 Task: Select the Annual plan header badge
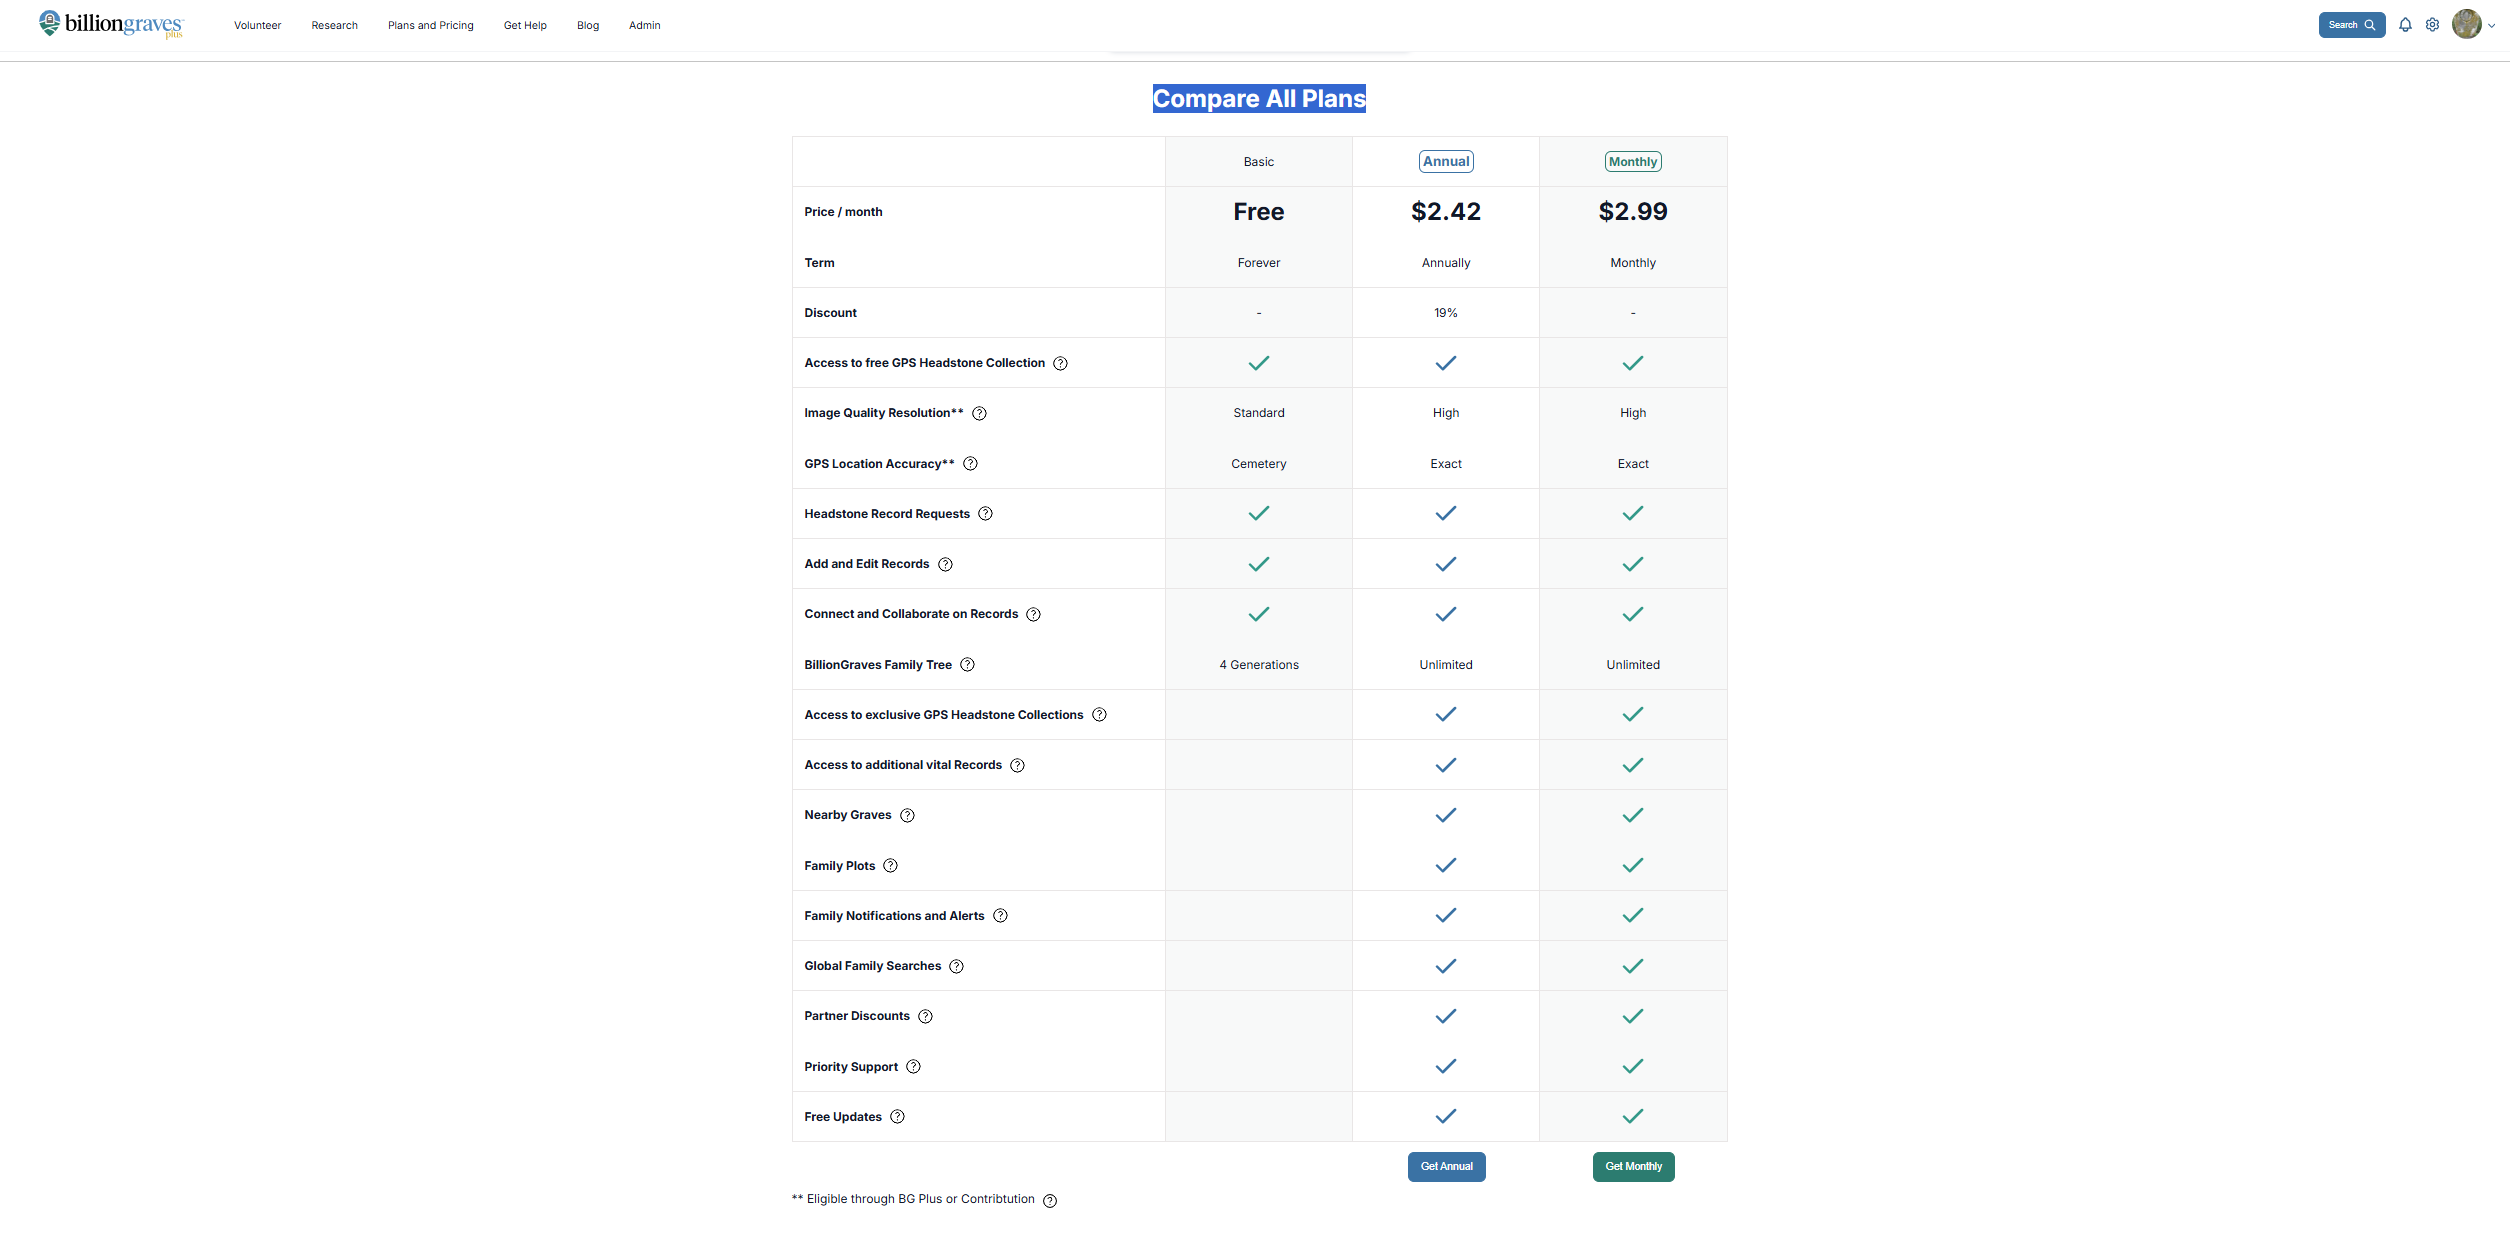click(1446, 162)
